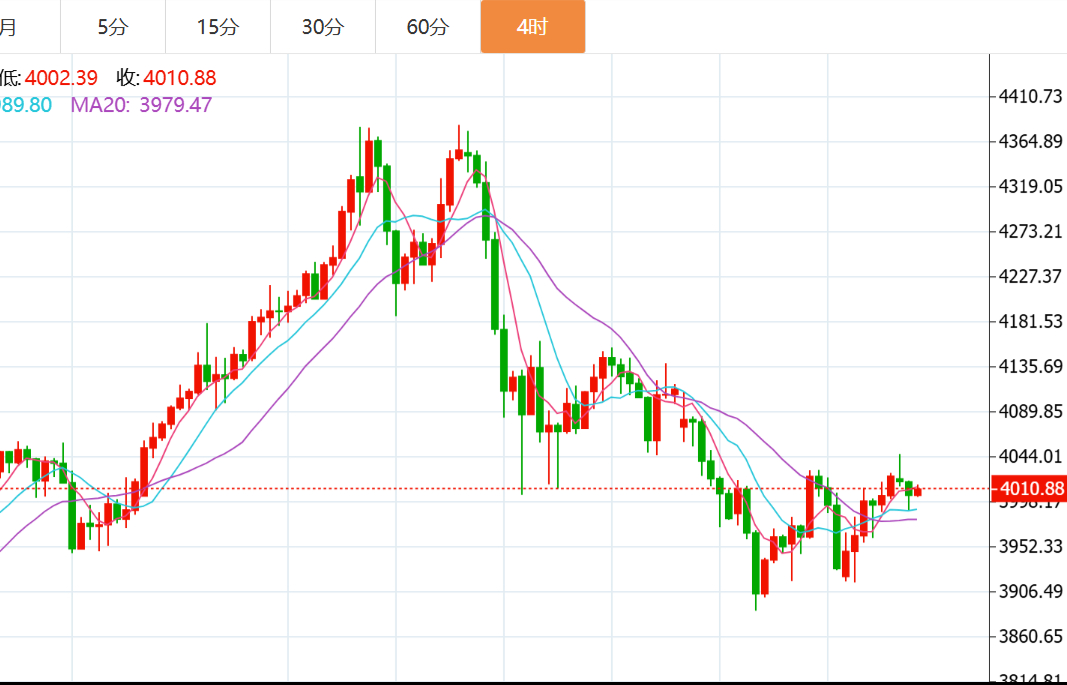The height and width of the screenshot is (685, 1067).
Task: Click the 4410.73 price axis label
Action: coord(1030,97)
